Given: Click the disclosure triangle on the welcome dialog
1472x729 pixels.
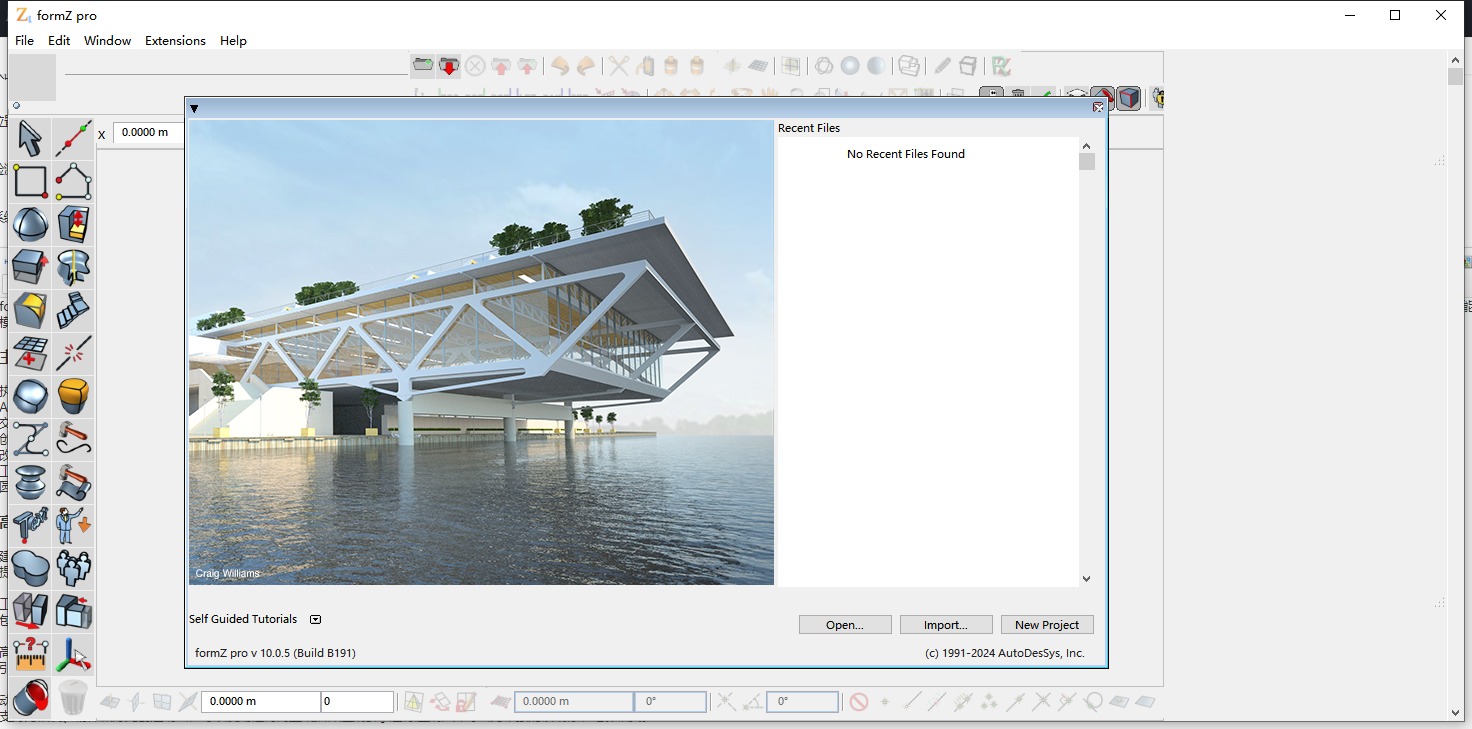Looking at the screenshot, I should pyautogui.click(x=194, y=109).
